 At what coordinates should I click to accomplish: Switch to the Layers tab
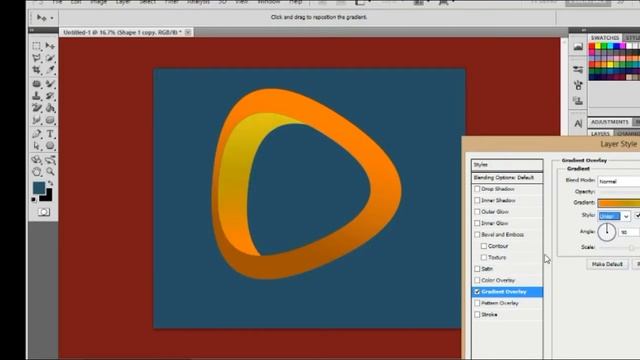600,133
